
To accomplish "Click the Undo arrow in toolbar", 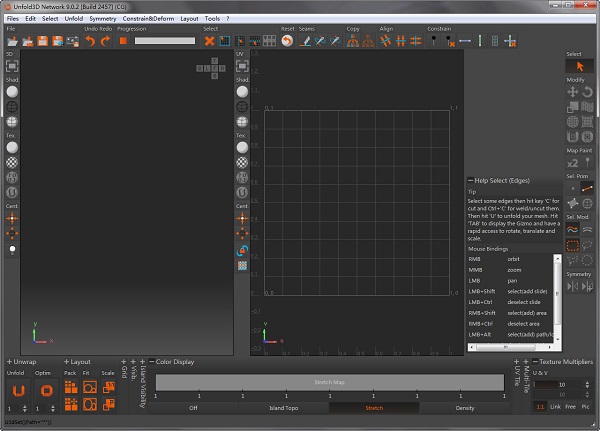I will 90,41.
